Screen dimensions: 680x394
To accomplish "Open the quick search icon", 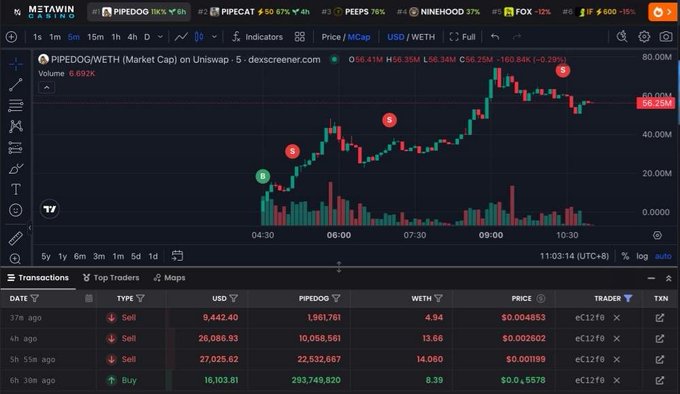I will pyautogui.click(x=622, y=37).
